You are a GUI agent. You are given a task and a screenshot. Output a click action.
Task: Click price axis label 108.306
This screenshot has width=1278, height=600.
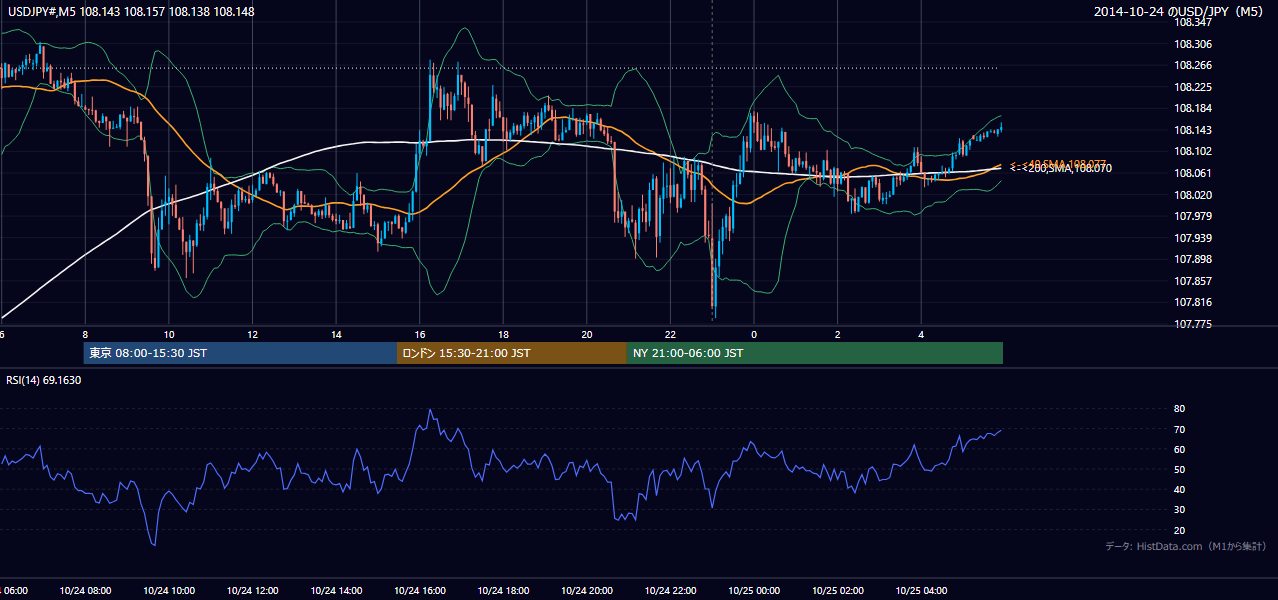(x=1192, y=44)
